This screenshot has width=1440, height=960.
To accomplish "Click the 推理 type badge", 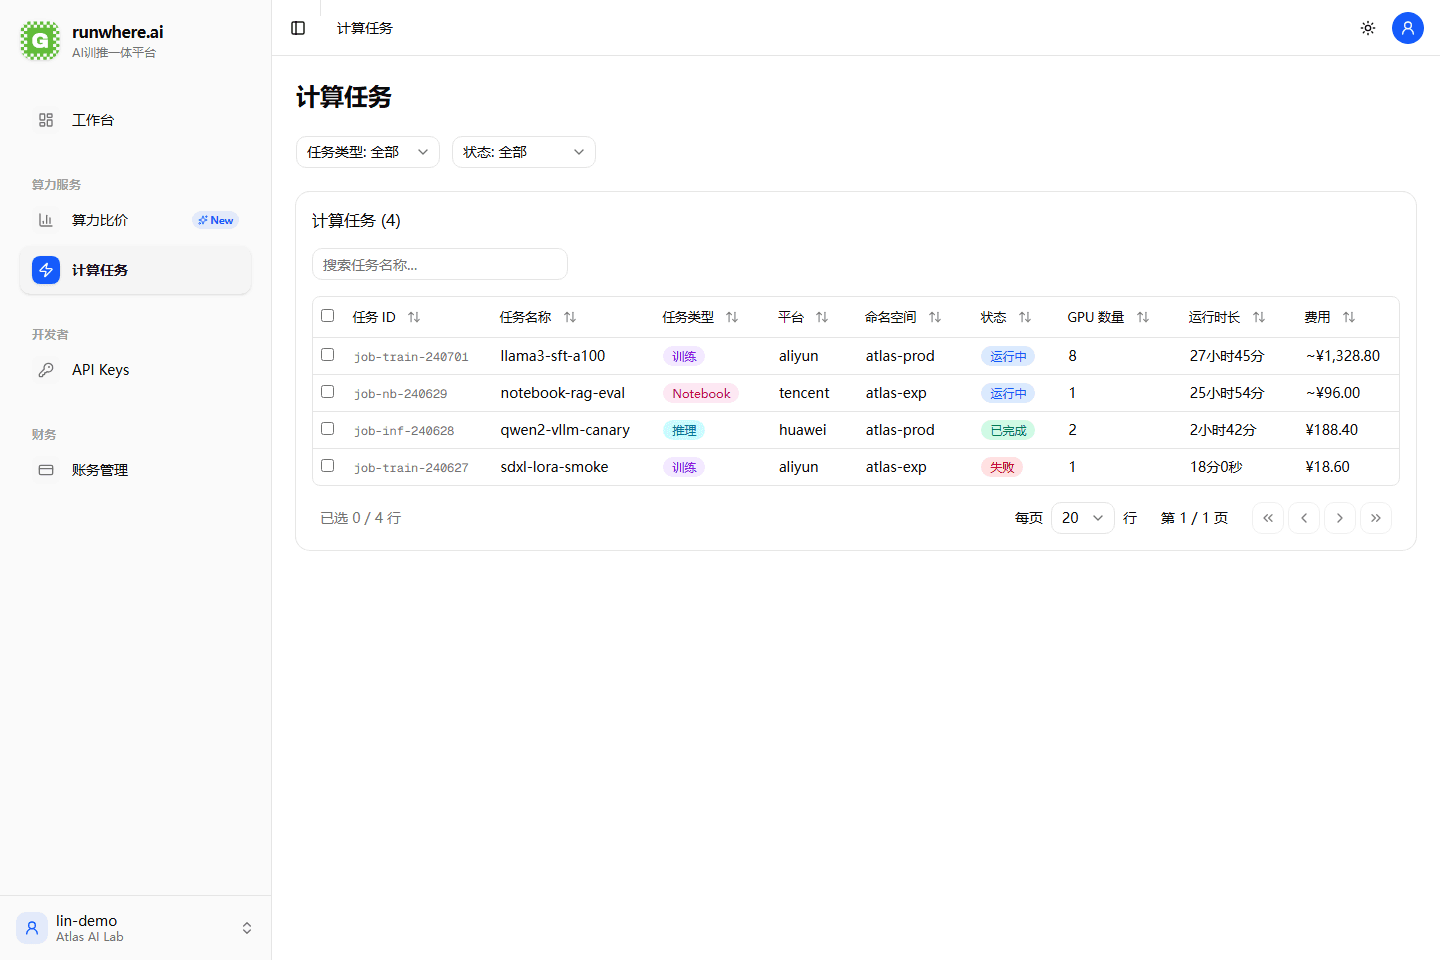I will click(x=684, y=430).
